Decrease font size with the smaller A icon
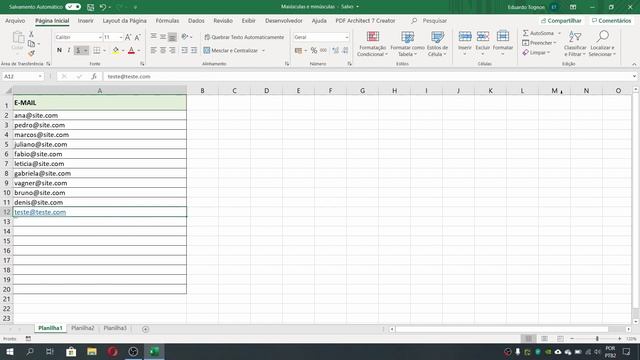The width and height of the screenshot is (640, 360). [138, 37]
